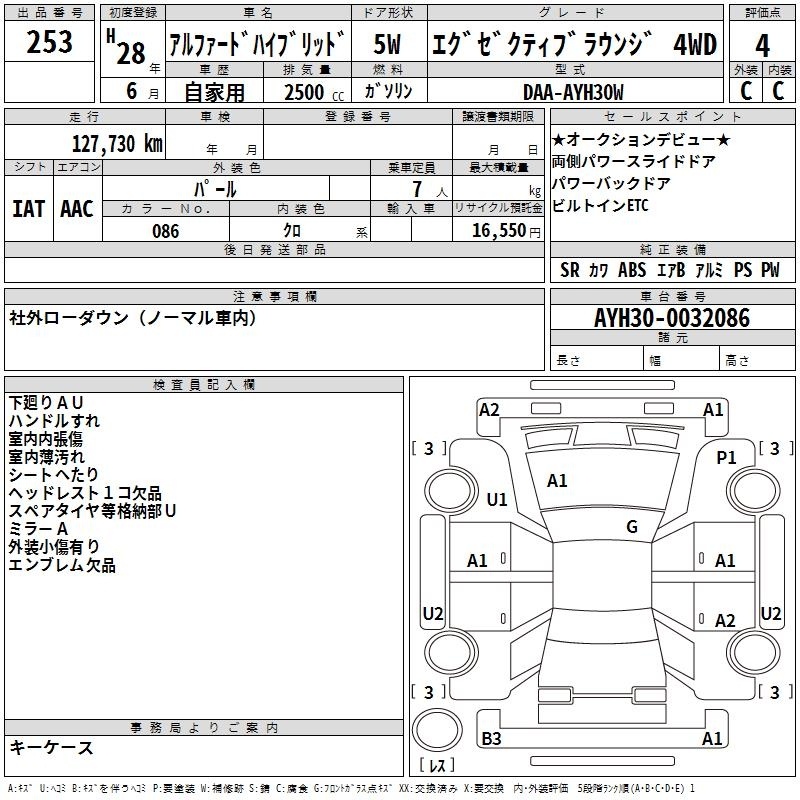
Task: Select the P1 mark on the diagram
Action: point(726,457)
